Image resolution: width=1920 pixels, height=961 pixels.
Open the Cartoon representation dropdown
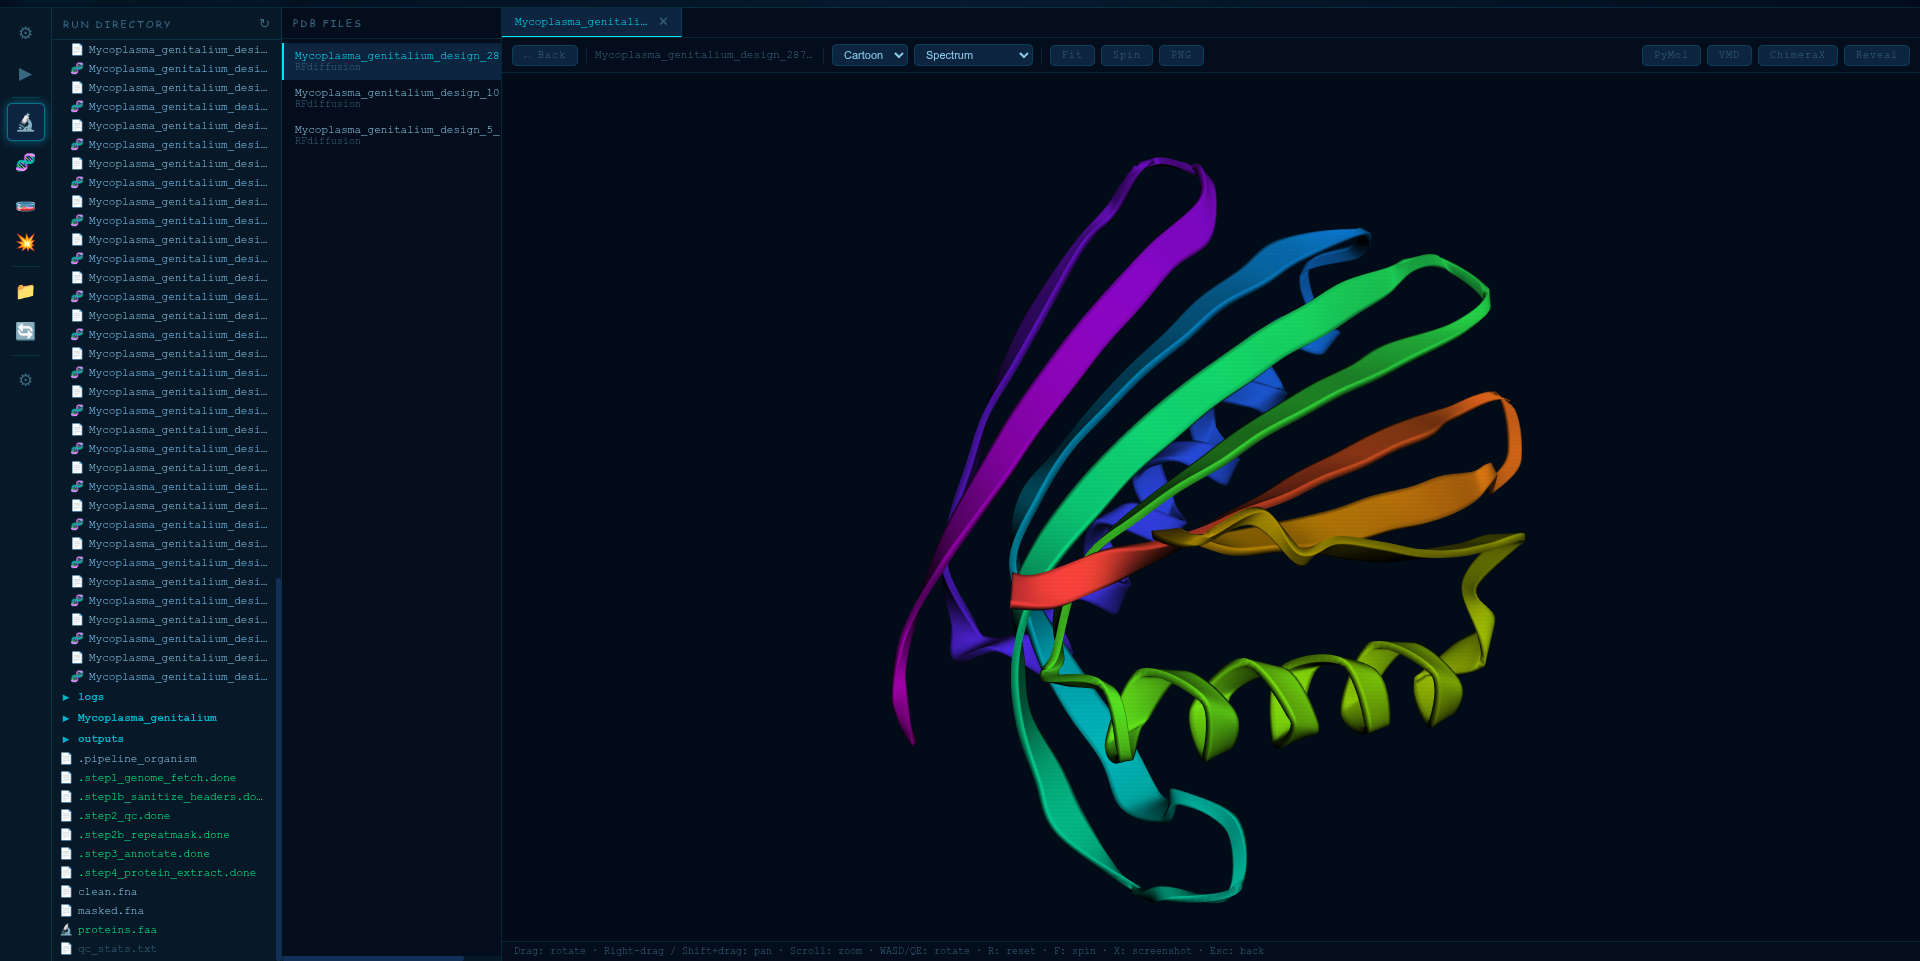coord(870,55)
